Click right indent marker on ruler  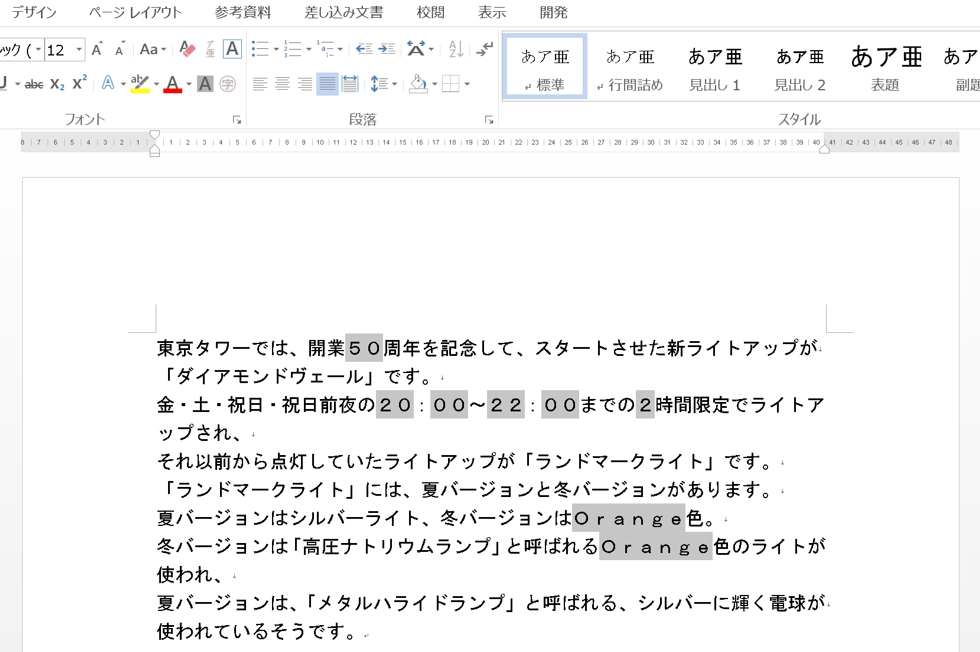[824, 149]
